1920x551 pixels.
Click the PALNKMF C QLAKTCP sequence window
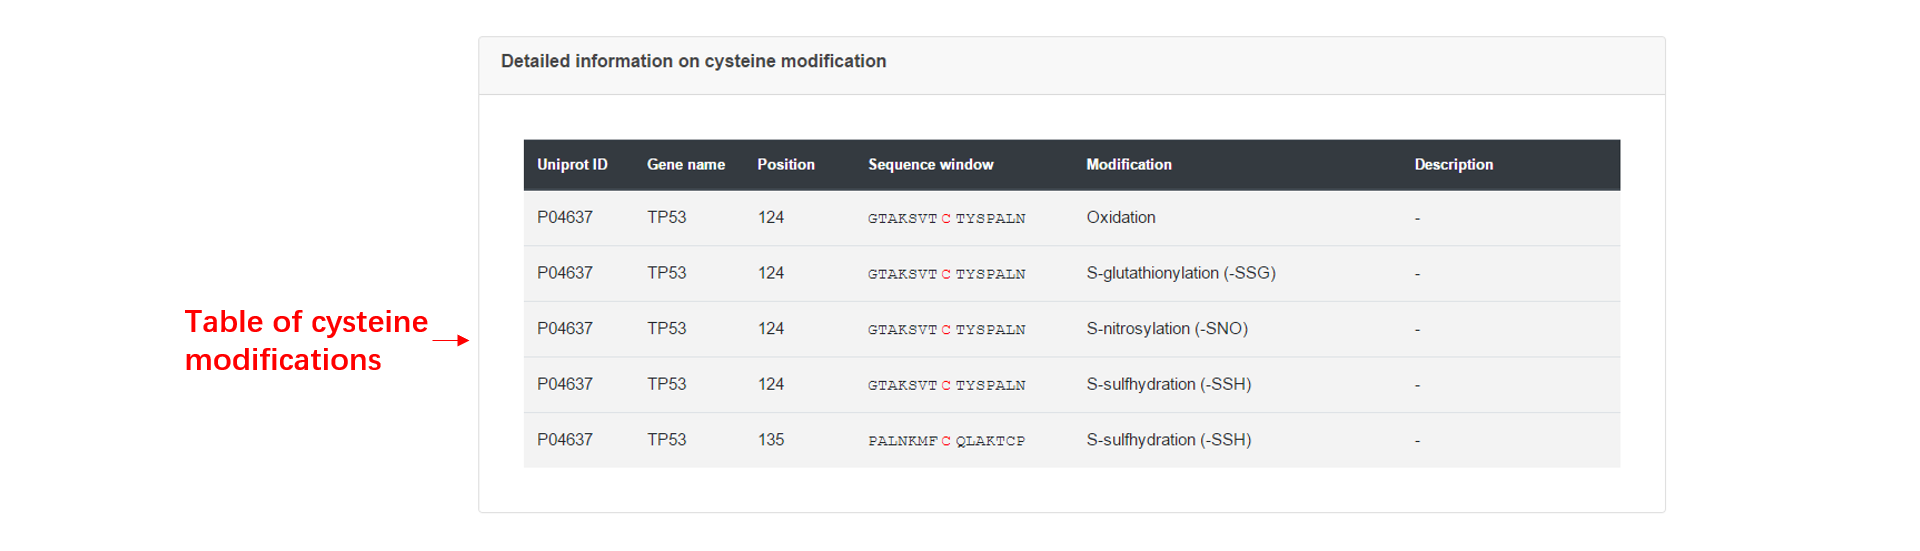click(x=947, y=441)
